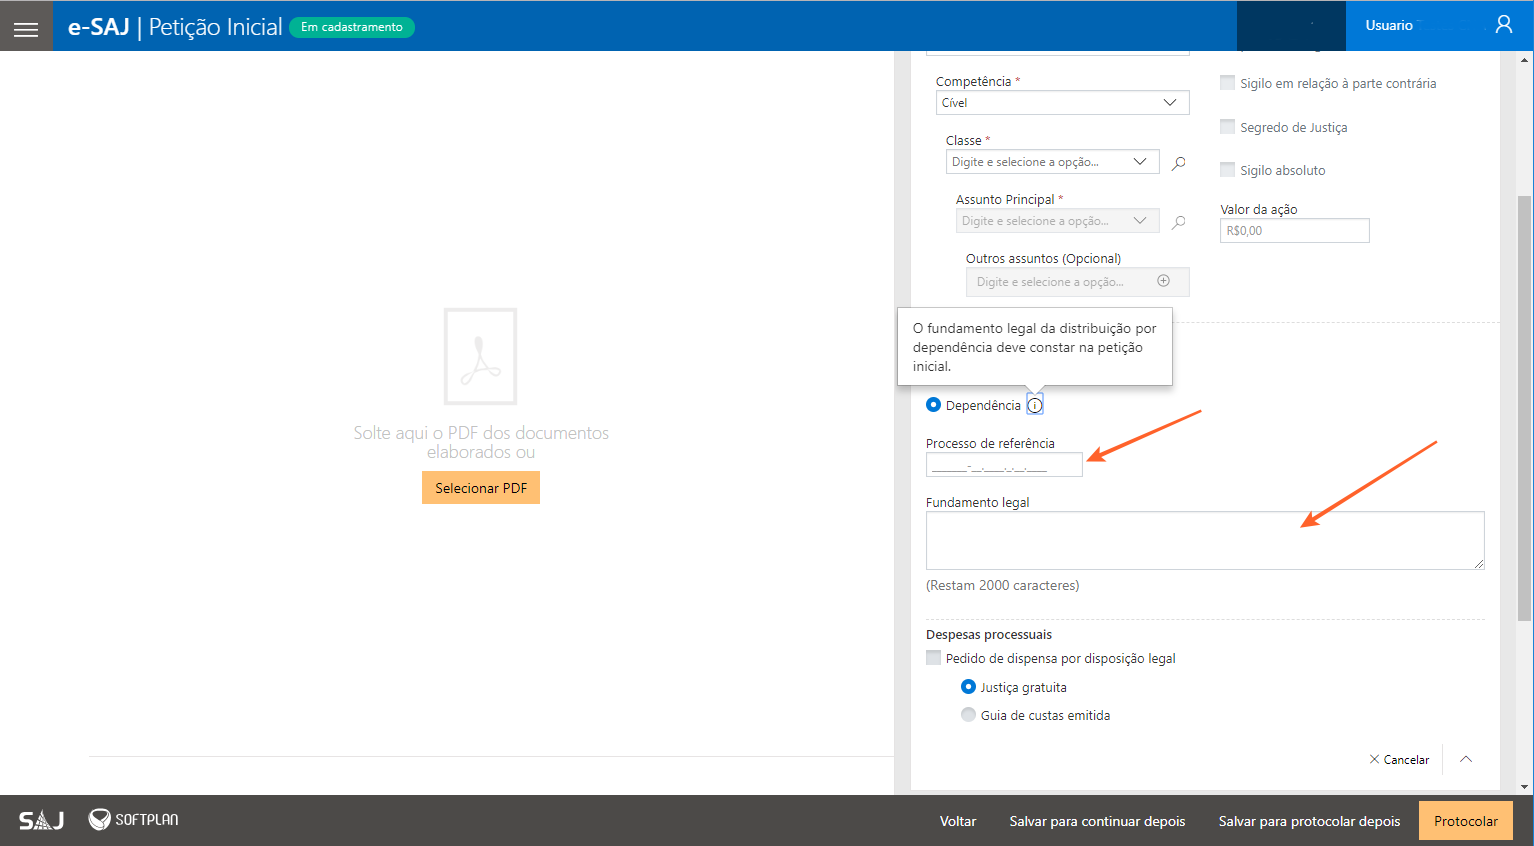Click Salvar para continuar depois
Screen dimensions: 1534x846
pos(1097,821)
